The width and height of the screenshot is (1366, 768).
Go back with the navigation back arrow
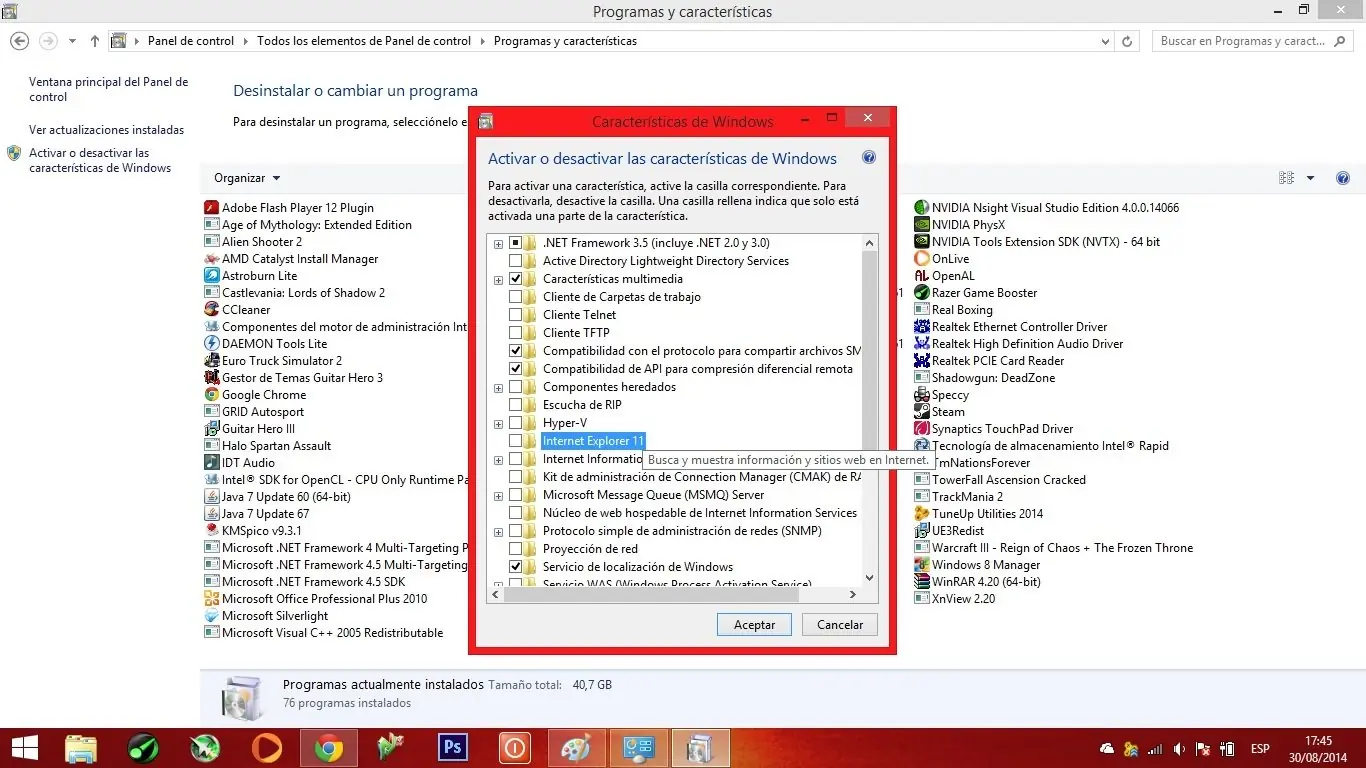[x=19, y=41]
